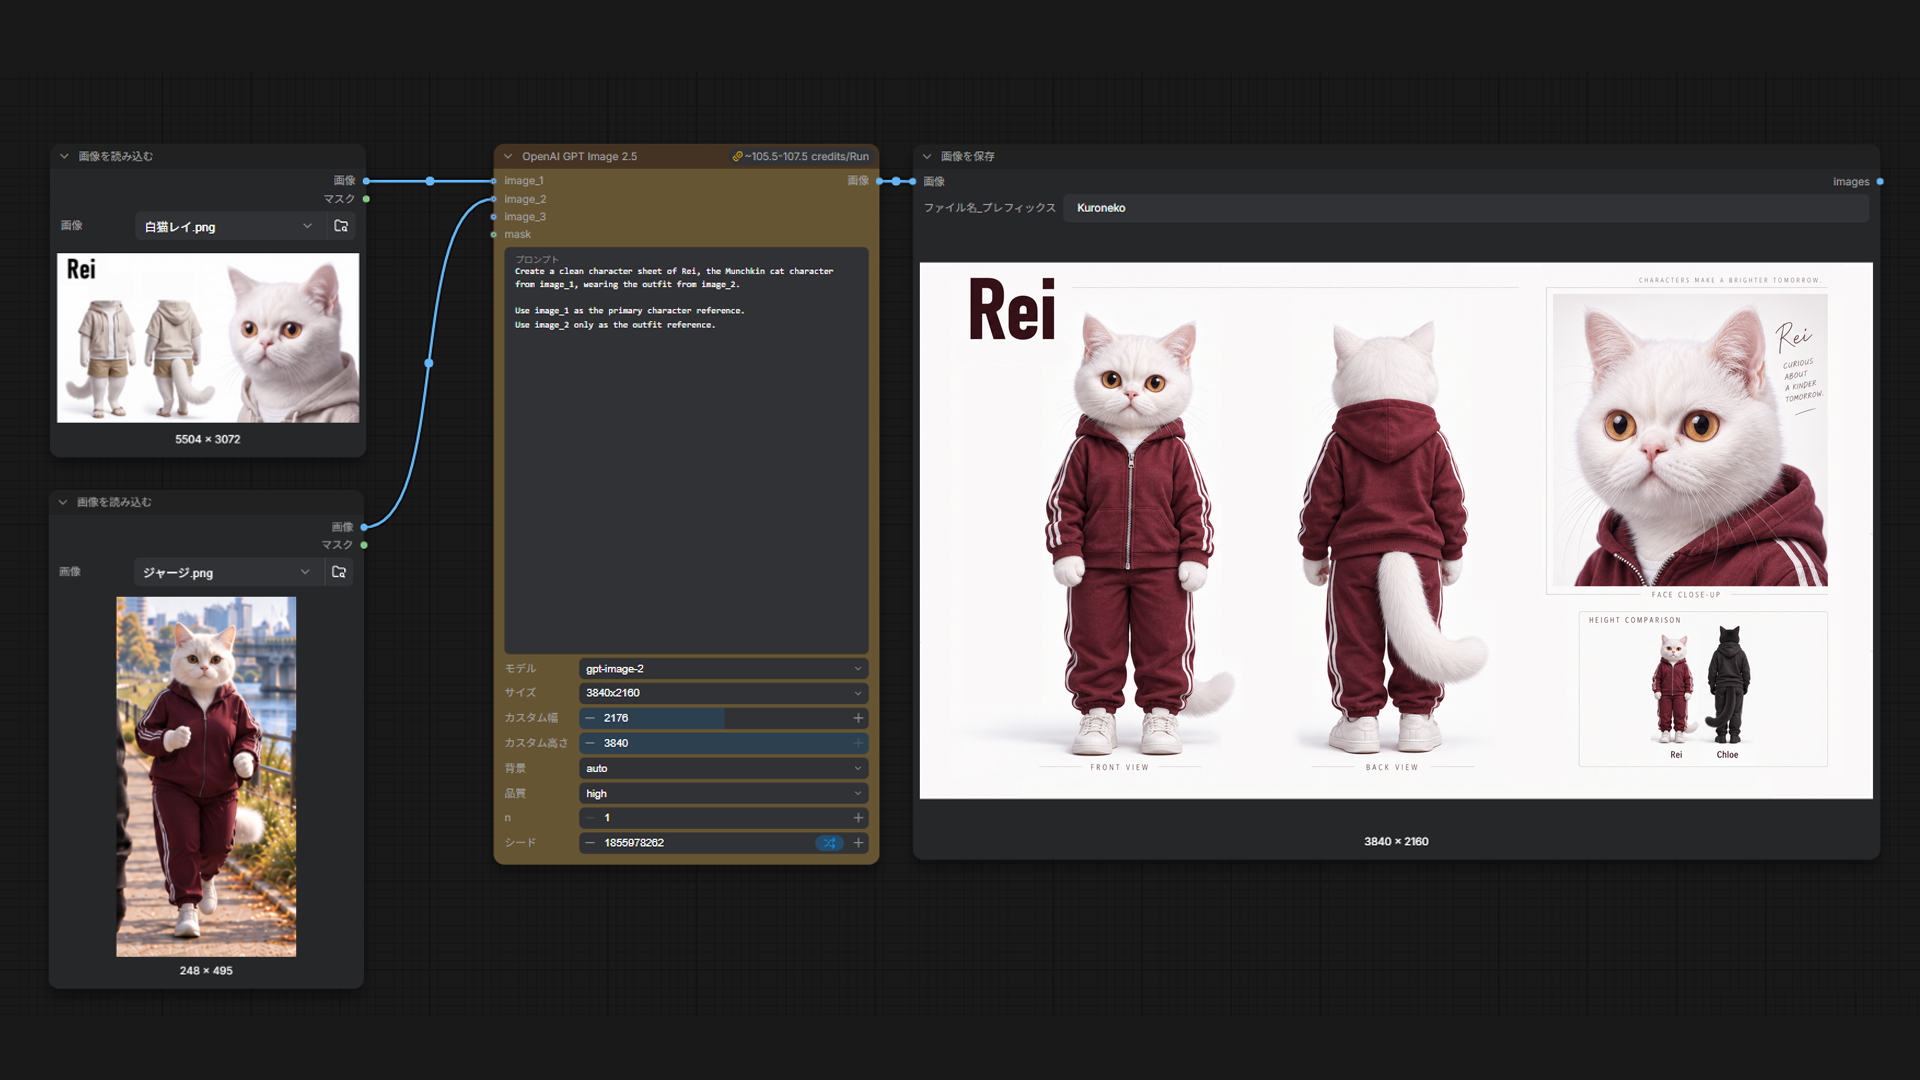Click the image_1 input socket
Image resolution: width=1920 pixels, height=1080 pixels.
494,181
